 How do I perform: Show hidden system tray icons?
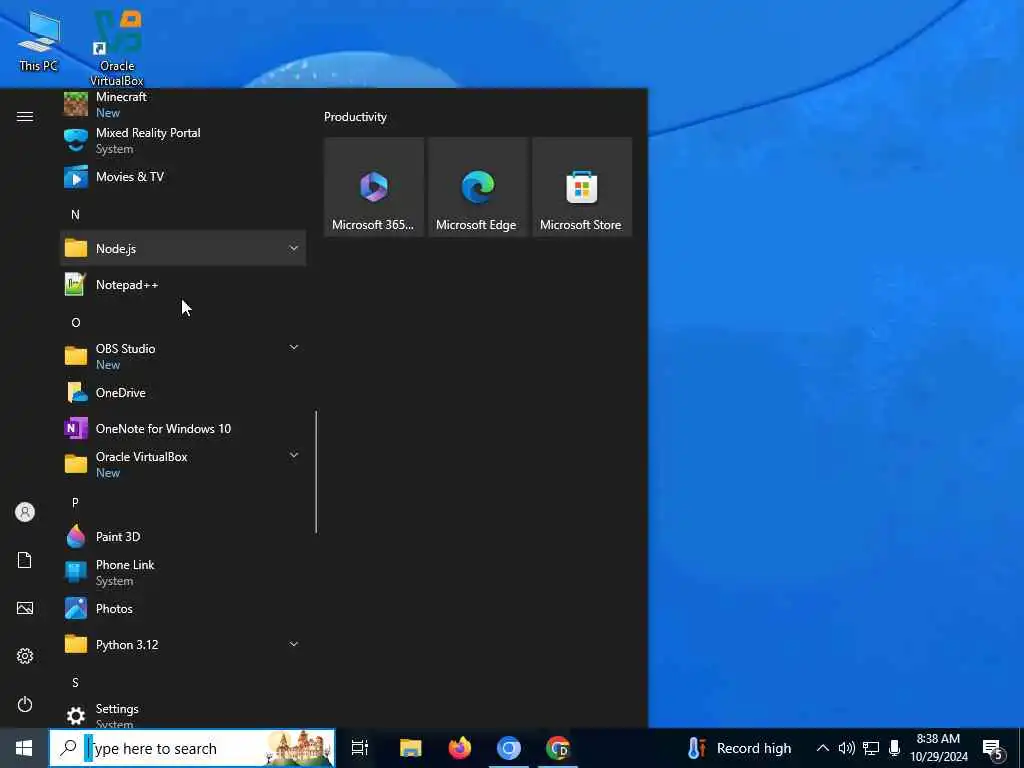click(x=823, y=748)
